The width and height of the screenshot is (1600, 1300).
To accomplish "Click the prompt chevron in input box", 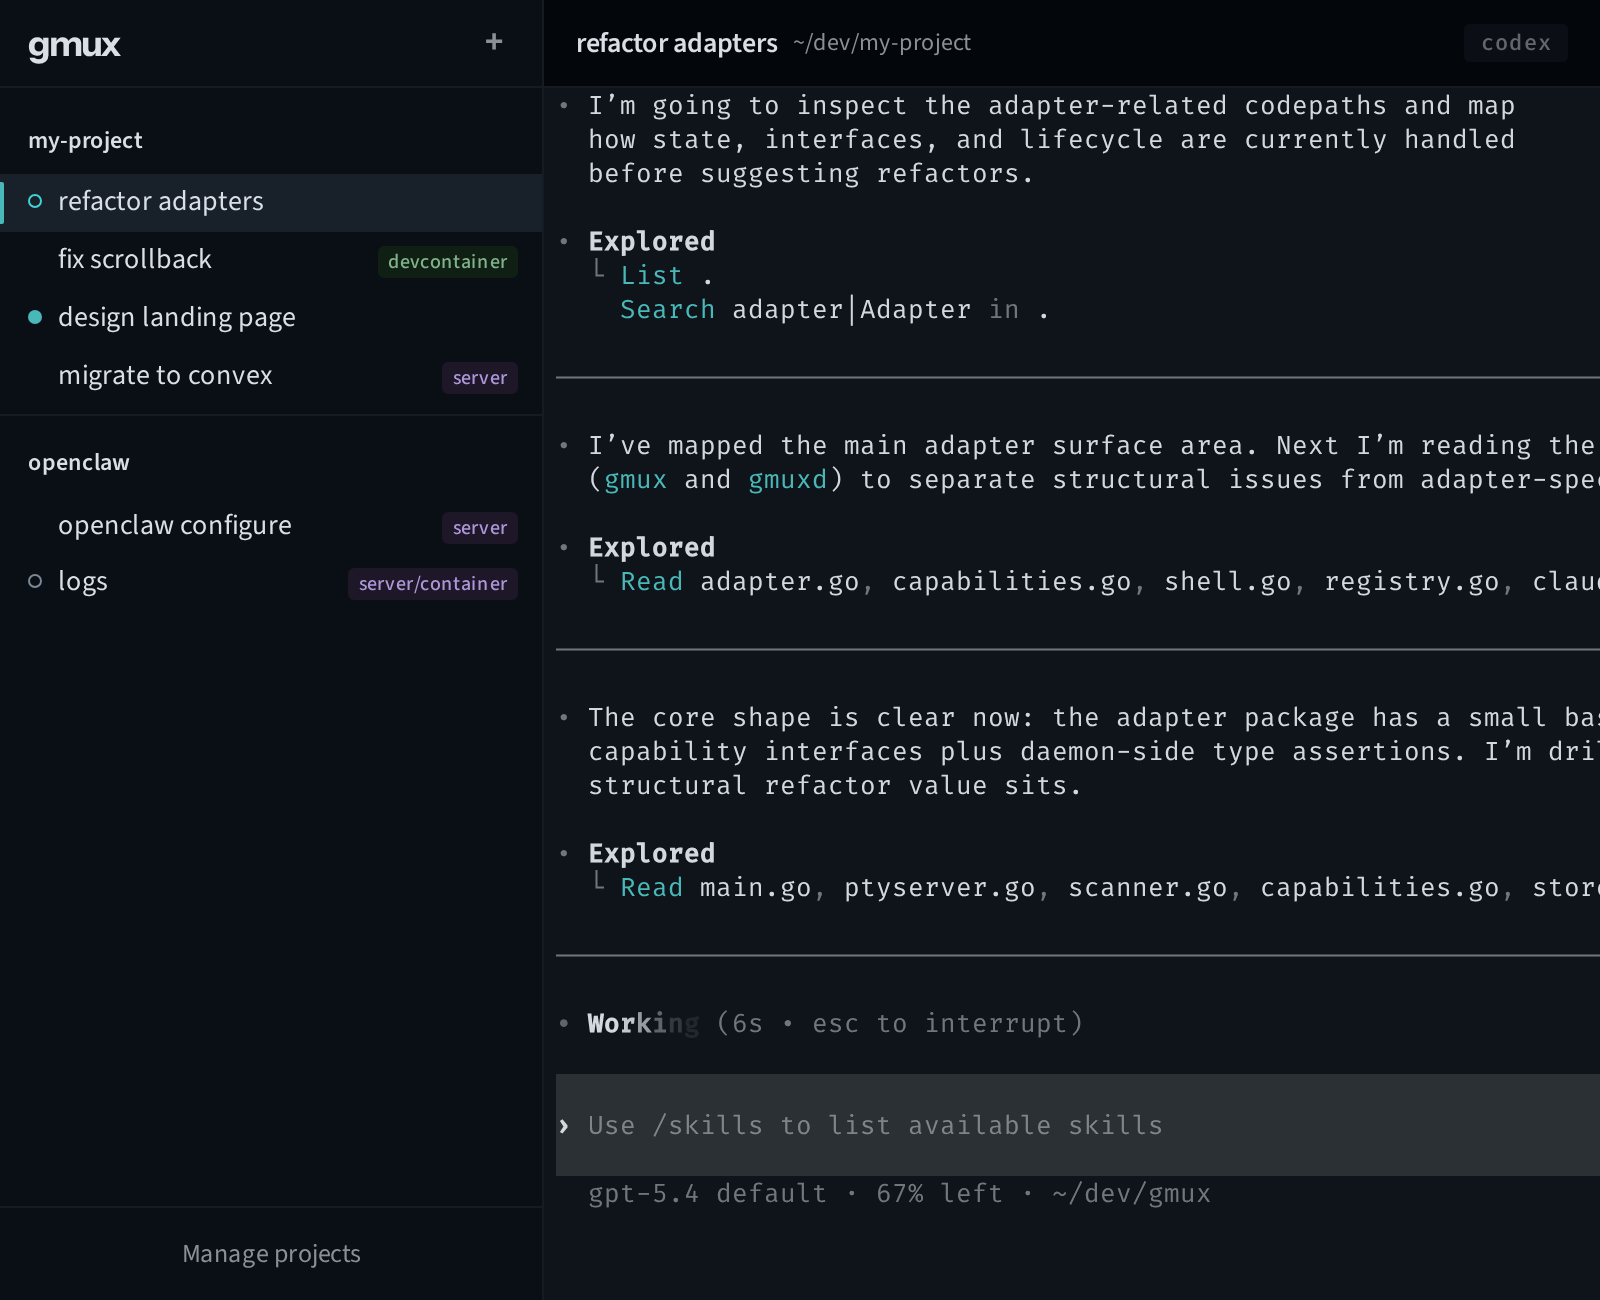I will point(565,1126).
